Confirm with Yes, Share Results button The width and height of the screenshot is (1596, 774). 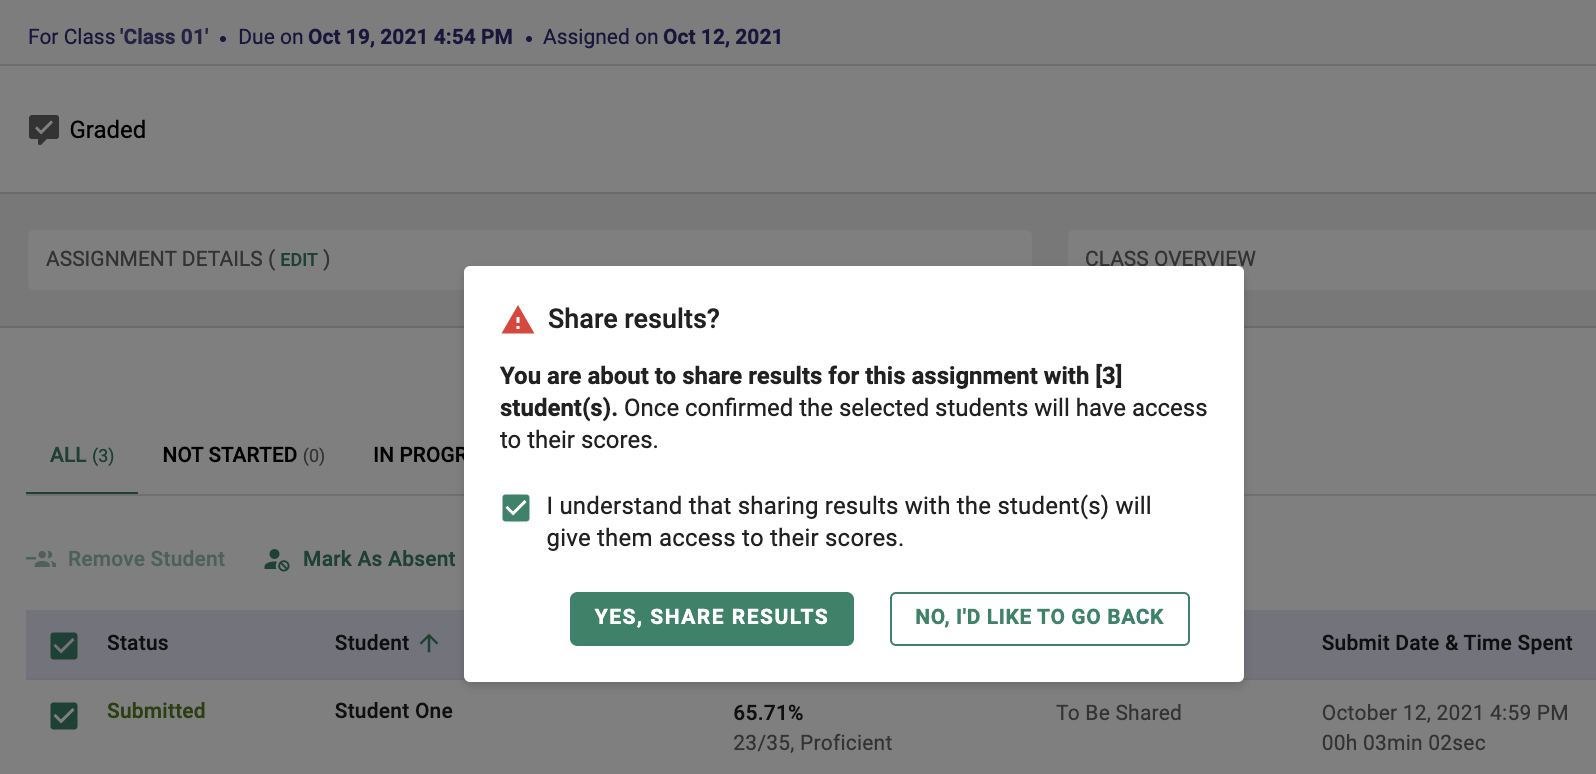tap(711, 618)
